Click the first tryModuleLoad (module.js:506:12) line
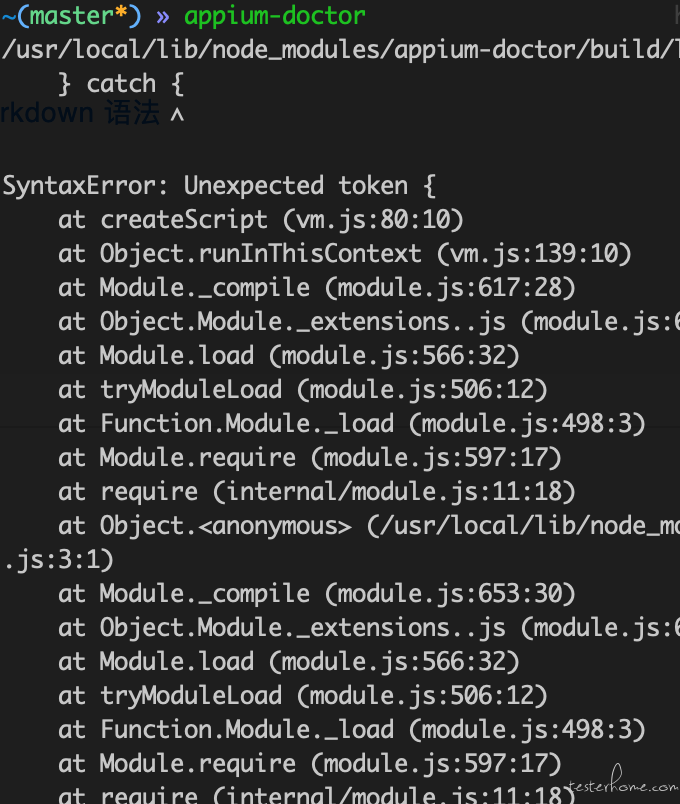 pos(303,390)
